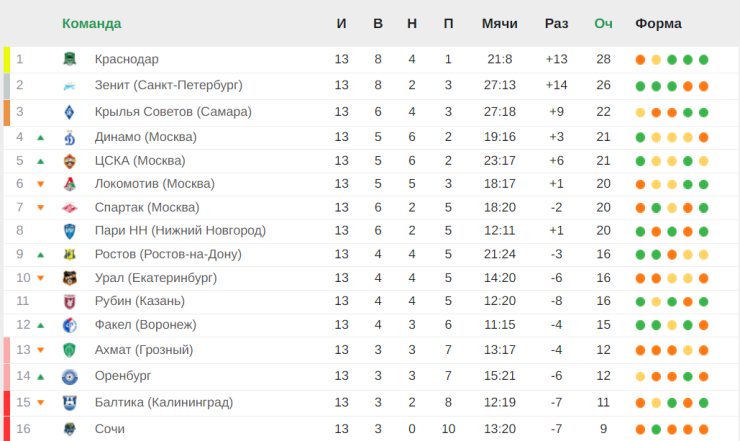Click the Форма column header
The width and height of the screenshot is (740, 441).
tap(658, 24)
